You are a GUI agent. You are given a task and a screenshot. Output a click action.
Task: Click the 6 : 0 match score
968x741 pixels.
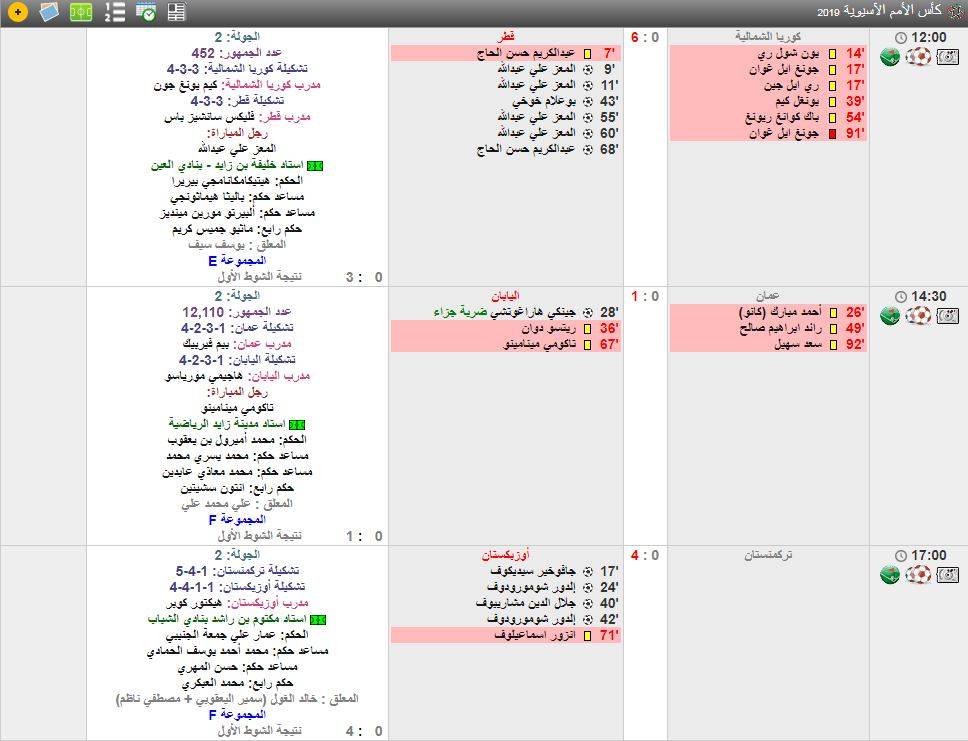[x=645, y=37]
